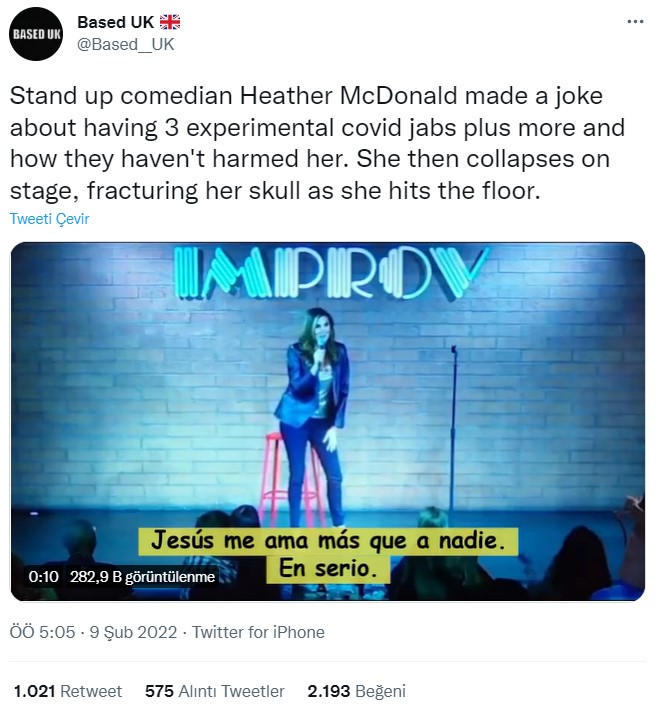Screen dimensions: 663x719
Task: Click the 282,9 B görüntülenme view count
Action: 142,576
